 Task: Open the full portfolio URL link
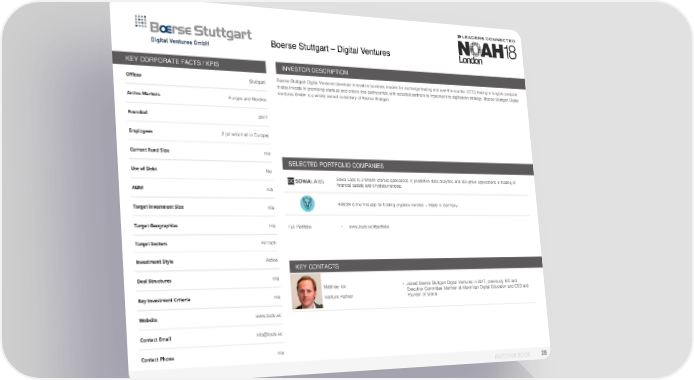coord(369,226)
